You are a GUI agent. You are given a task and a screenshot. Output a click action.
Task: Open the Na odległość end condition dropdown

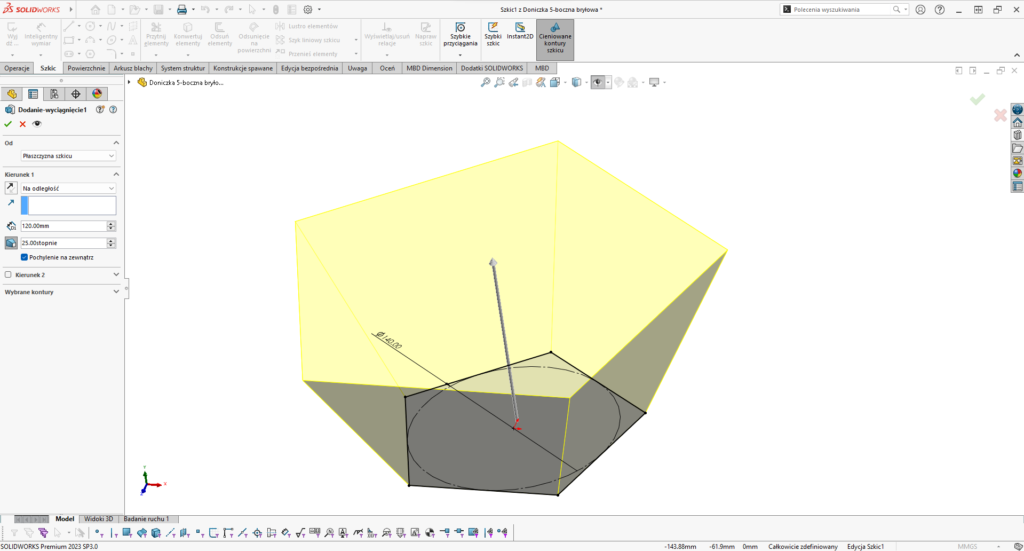tap(68, 188)
